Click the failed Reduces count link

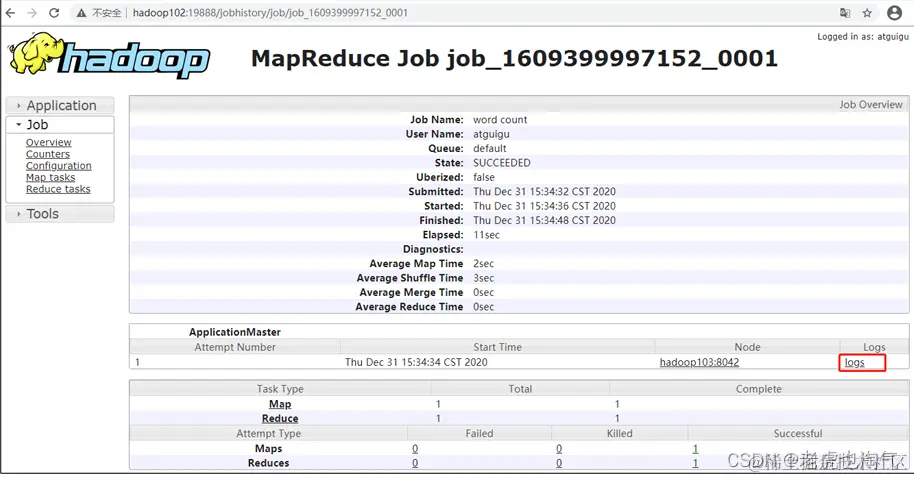pyautogui.click(x=415, y=463)
